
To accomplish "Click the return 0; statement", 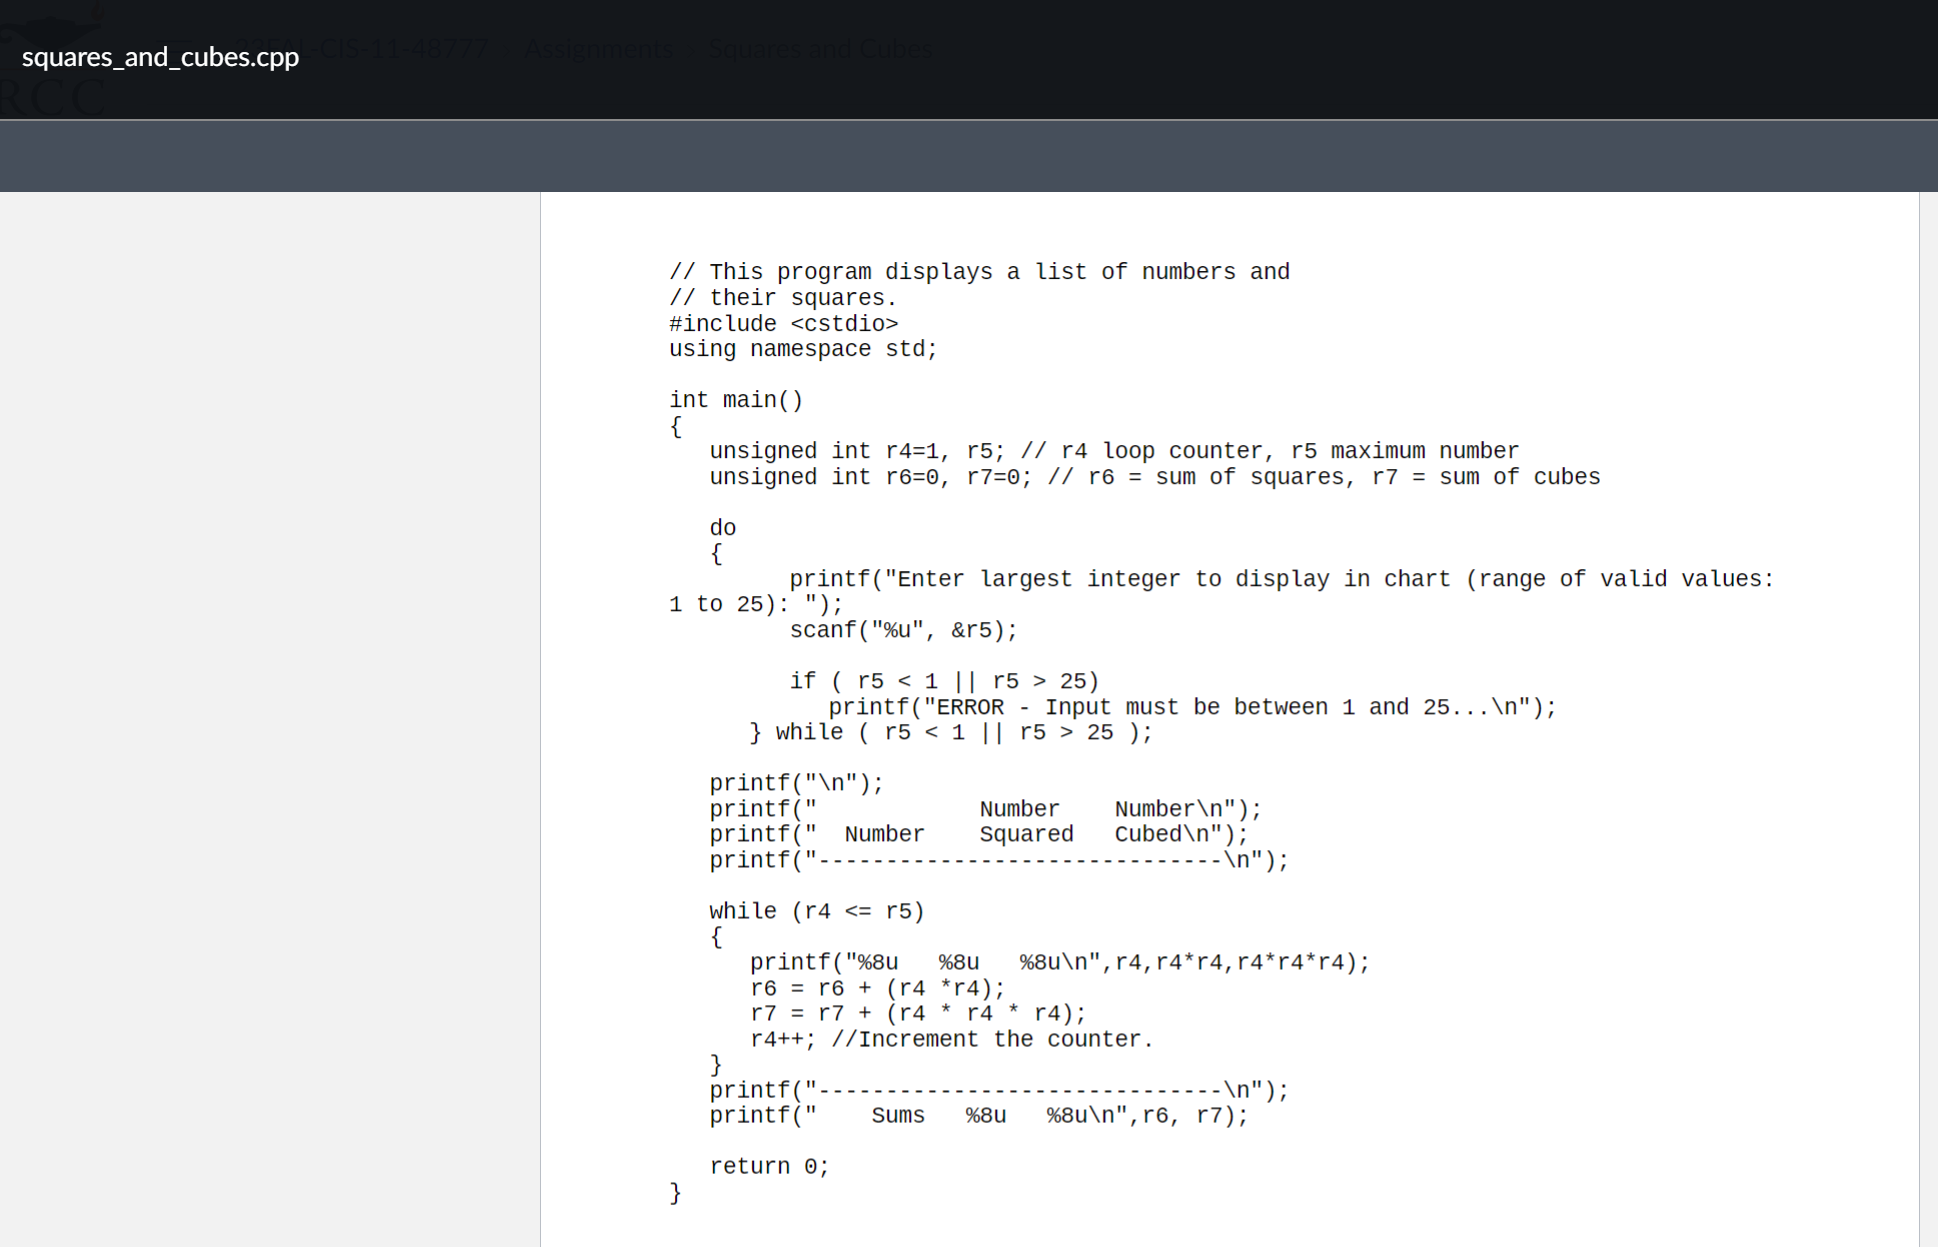I will click(768, 1166).
